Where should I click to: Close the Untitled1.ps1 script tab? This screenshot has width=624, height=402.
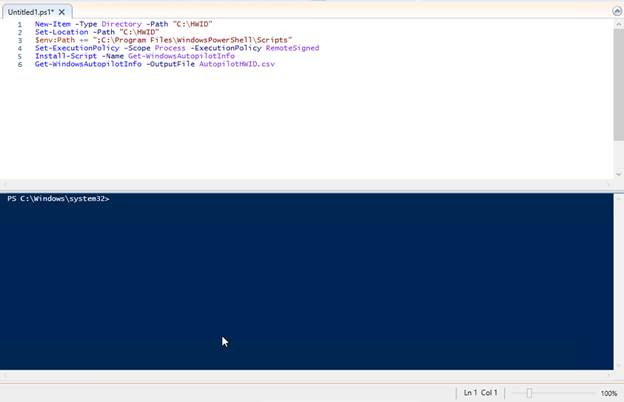[x=62, y=11]
